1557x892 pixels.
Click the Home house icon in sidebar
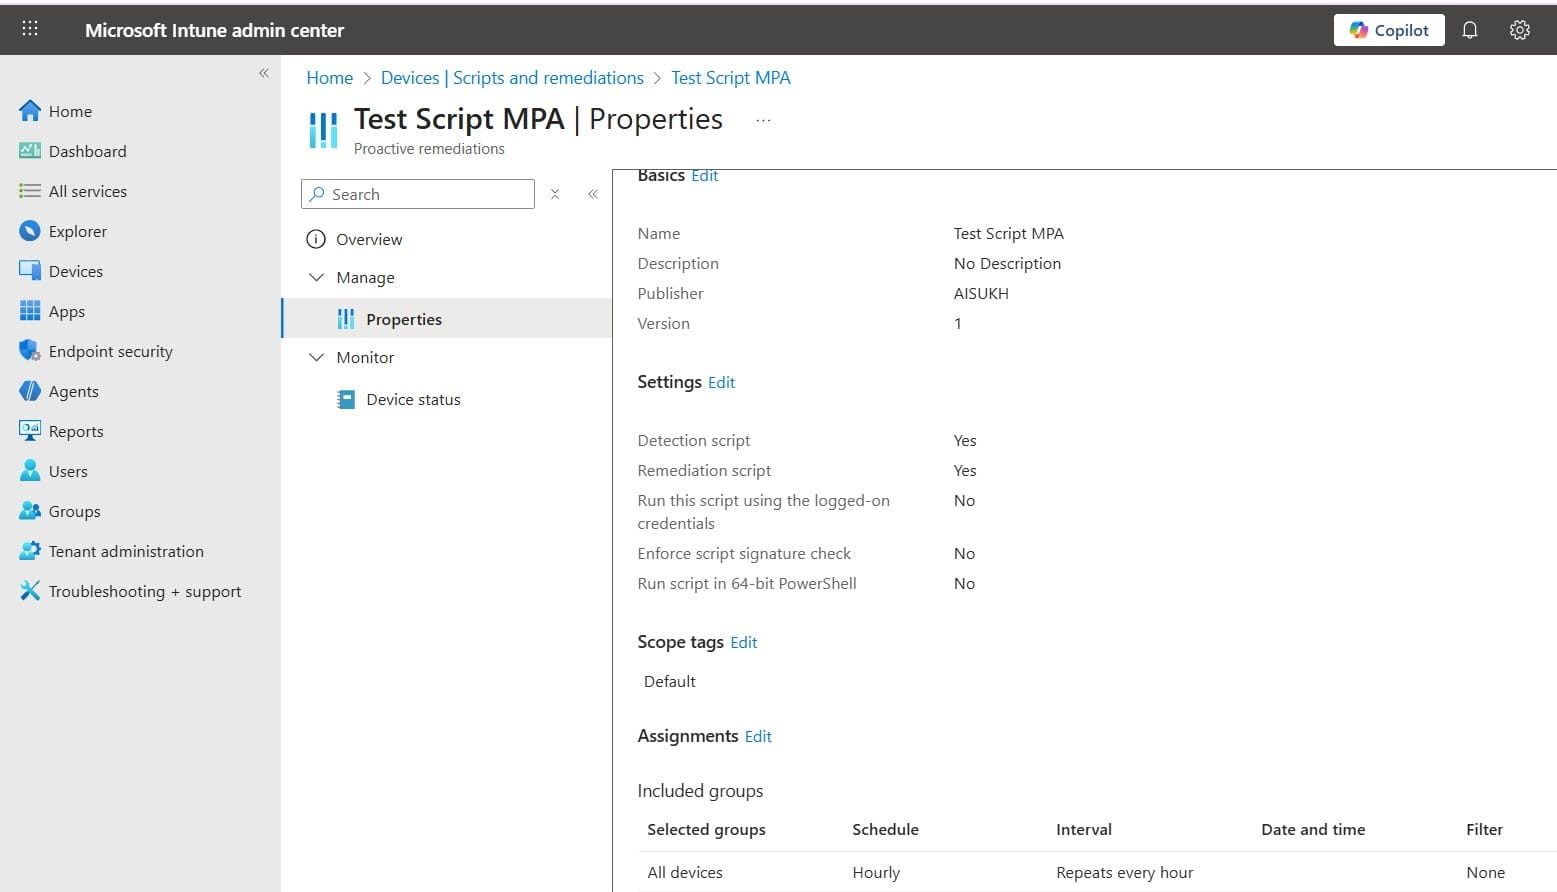point(30,111)
